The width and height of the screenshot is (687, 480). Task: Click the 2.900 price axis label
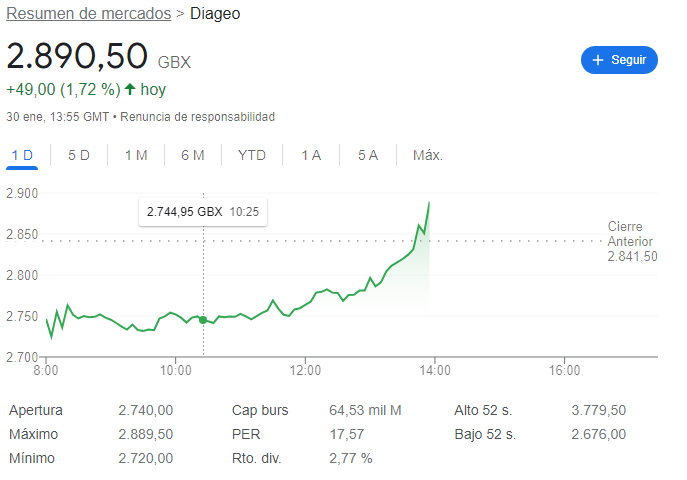[22, 194]
